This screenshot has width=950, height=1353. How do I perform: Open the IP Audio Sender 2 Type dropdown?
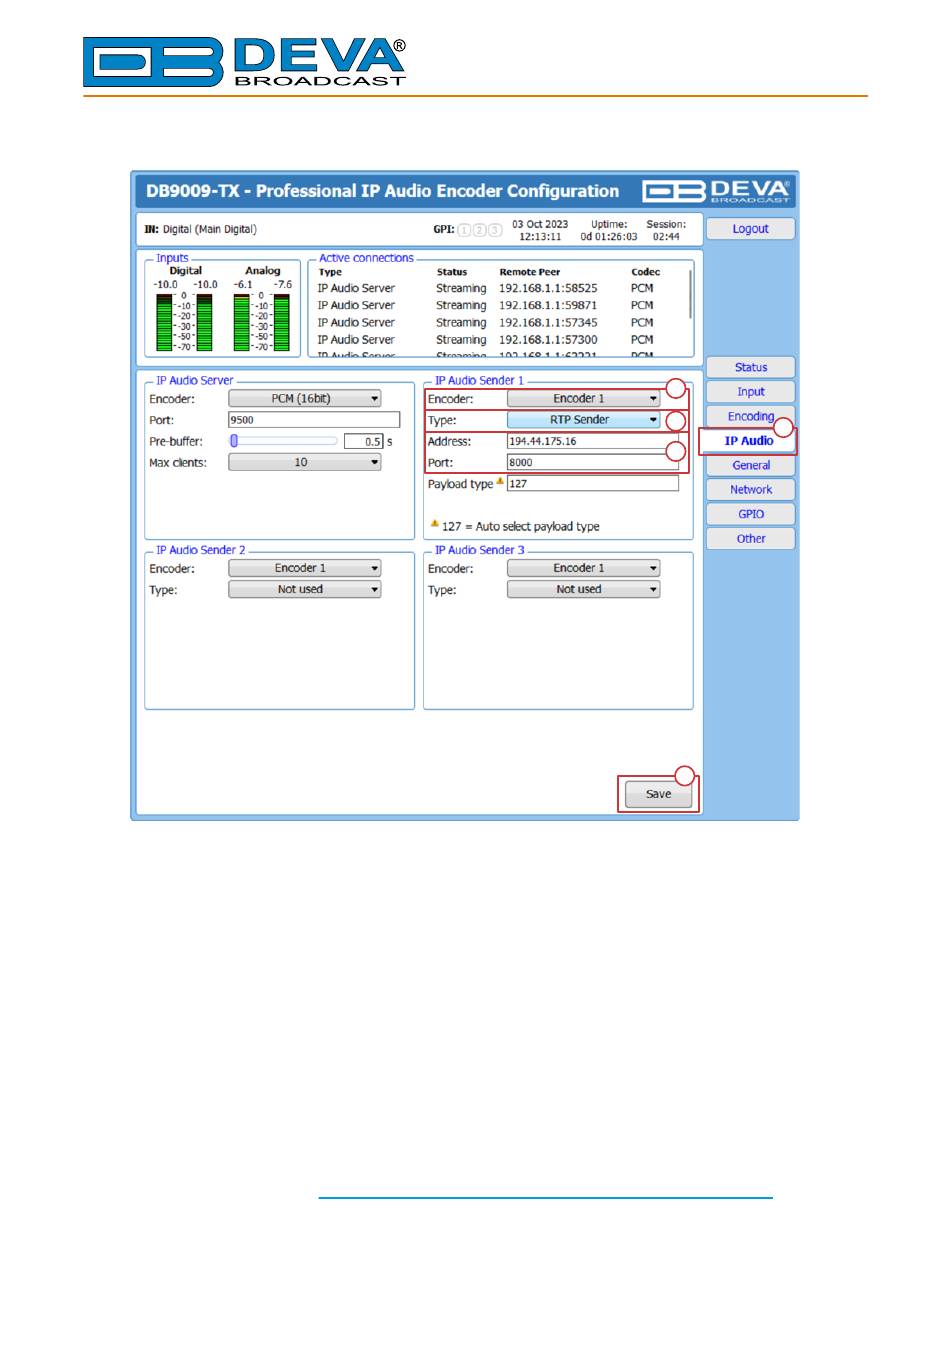305,589
